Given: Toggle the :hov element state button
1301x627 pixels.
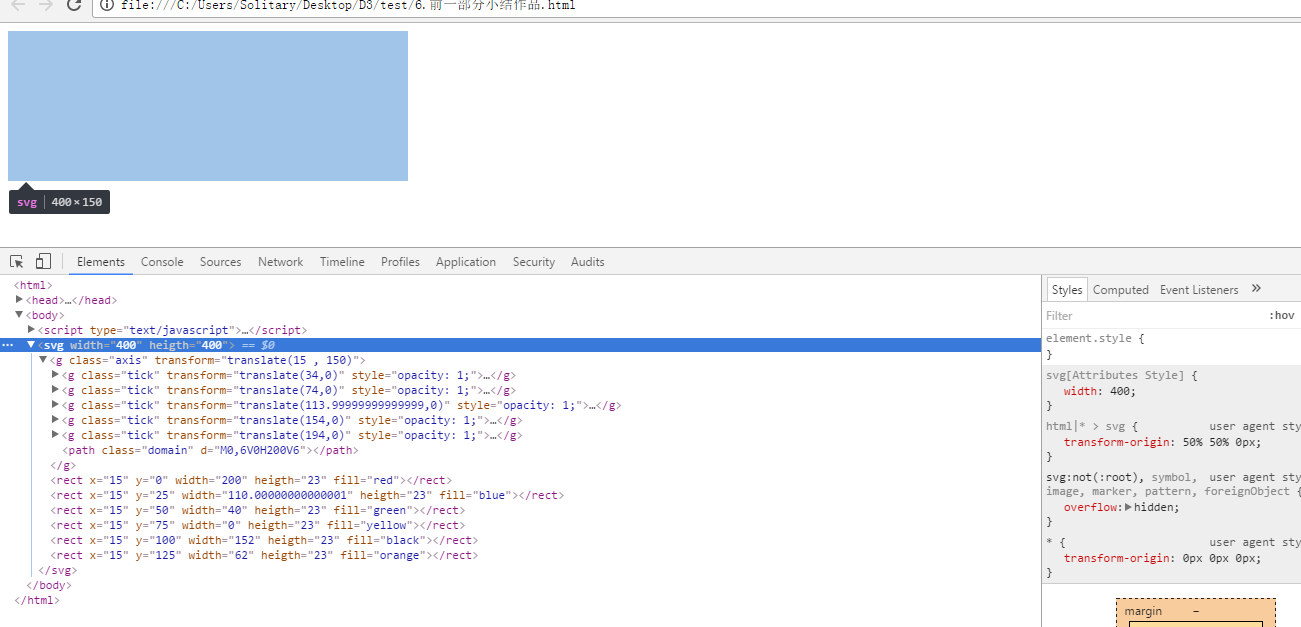Looking at the screenshot, I should tap(1282, 315).
